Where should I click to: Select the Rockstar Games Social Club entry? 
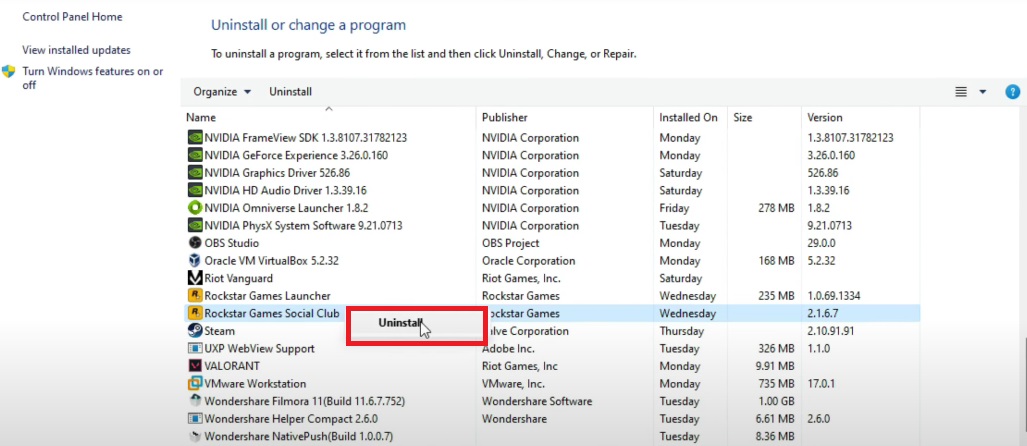click(x=272, y=313)
